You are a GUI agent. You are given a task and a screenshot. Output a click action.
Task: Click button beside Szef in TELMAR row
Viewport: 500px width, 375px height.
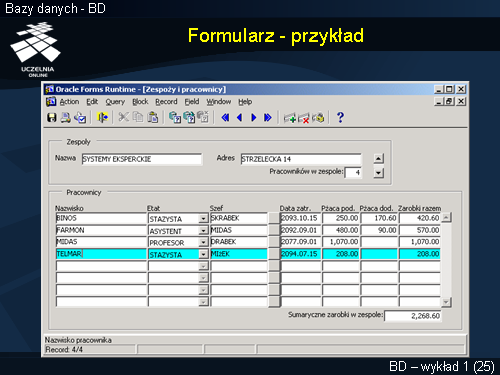point(274,254)
